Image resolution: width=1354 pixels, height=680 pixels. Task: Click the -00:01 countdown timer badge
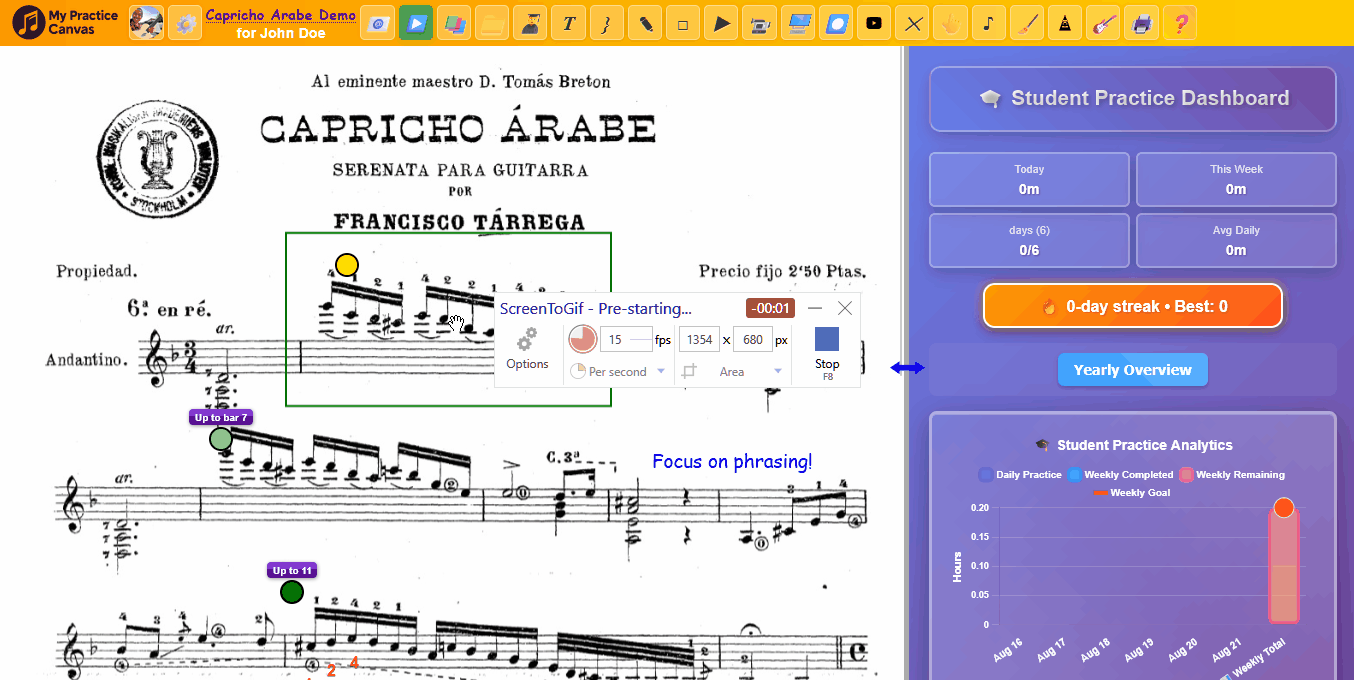coord(770,308)
